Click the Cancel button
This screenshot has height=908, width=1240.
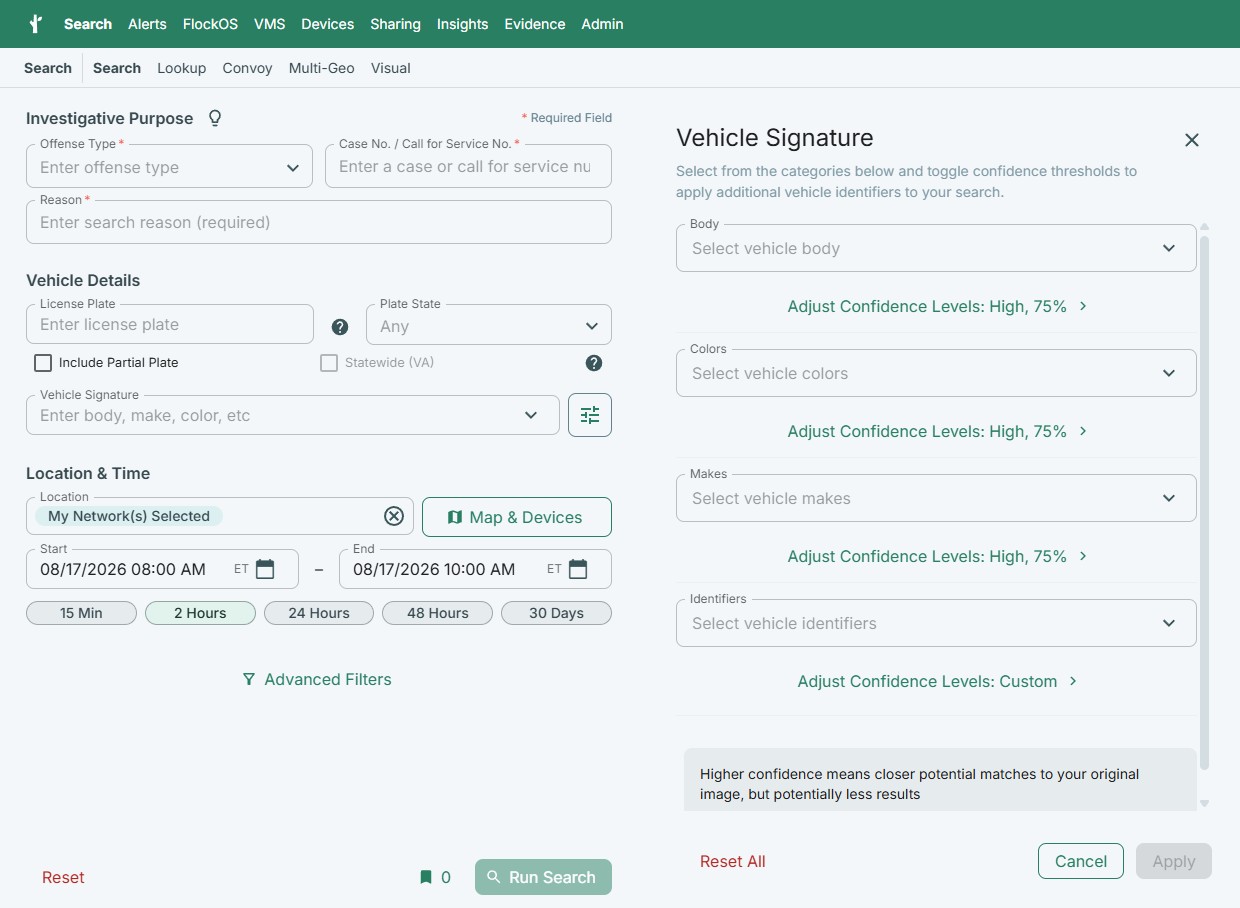pyautogui.click(x=1081, y=861)
